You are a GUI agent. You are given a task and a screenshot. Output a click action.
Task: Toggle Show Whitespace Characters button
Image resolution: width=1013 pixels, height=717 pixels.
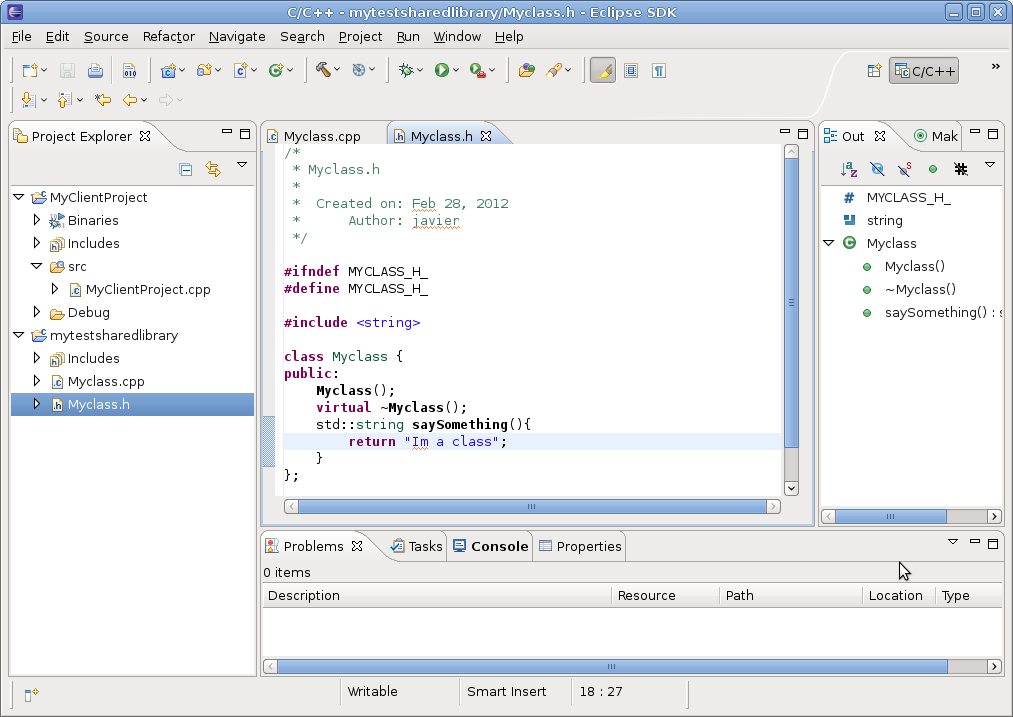coord(658,70)
